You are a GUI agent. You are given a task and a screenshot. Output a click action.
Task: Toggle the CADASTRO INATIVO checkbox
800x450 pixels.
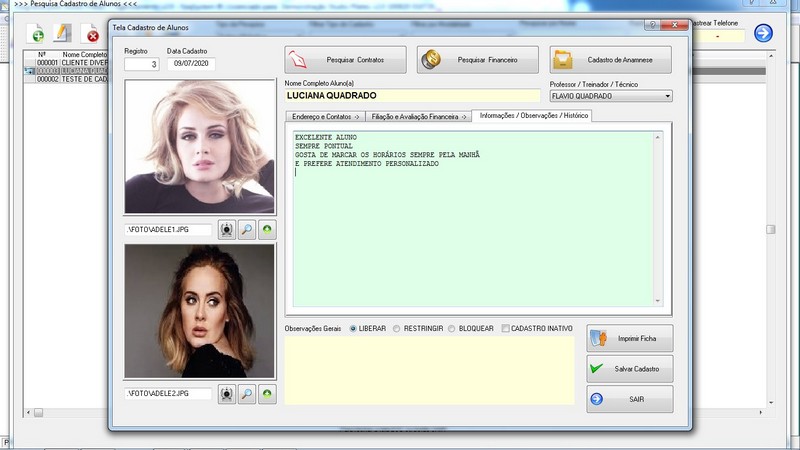[505, 329]
